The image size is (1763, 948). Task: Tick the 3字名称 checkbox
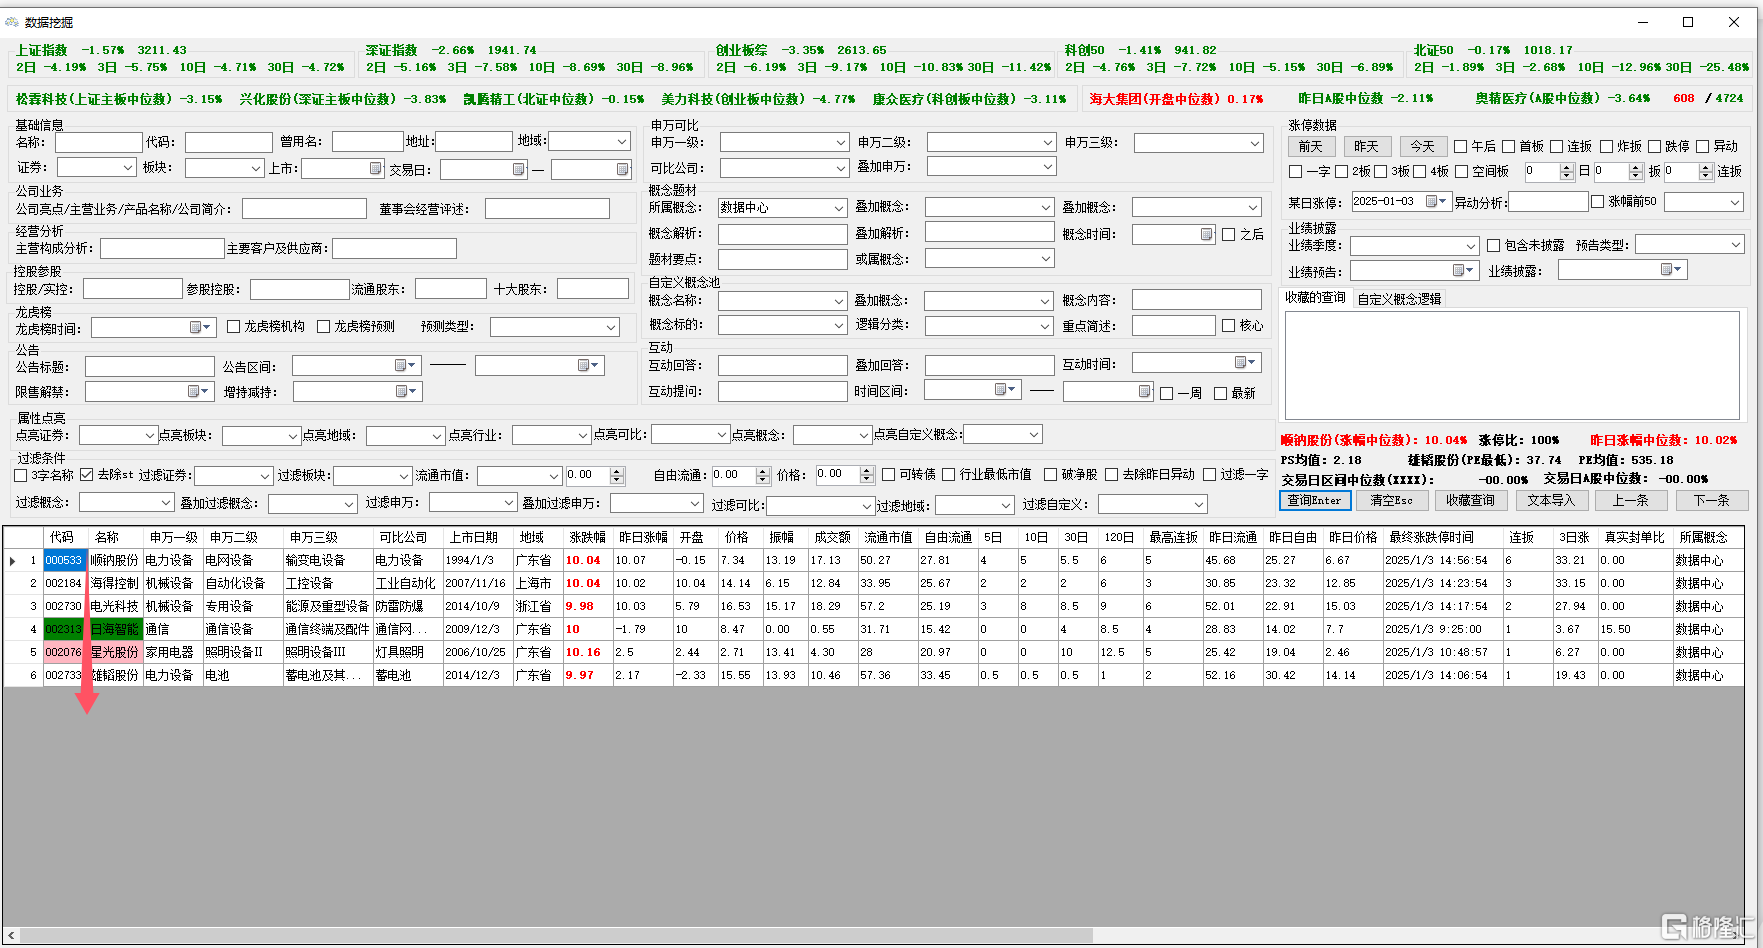(21, 475)
